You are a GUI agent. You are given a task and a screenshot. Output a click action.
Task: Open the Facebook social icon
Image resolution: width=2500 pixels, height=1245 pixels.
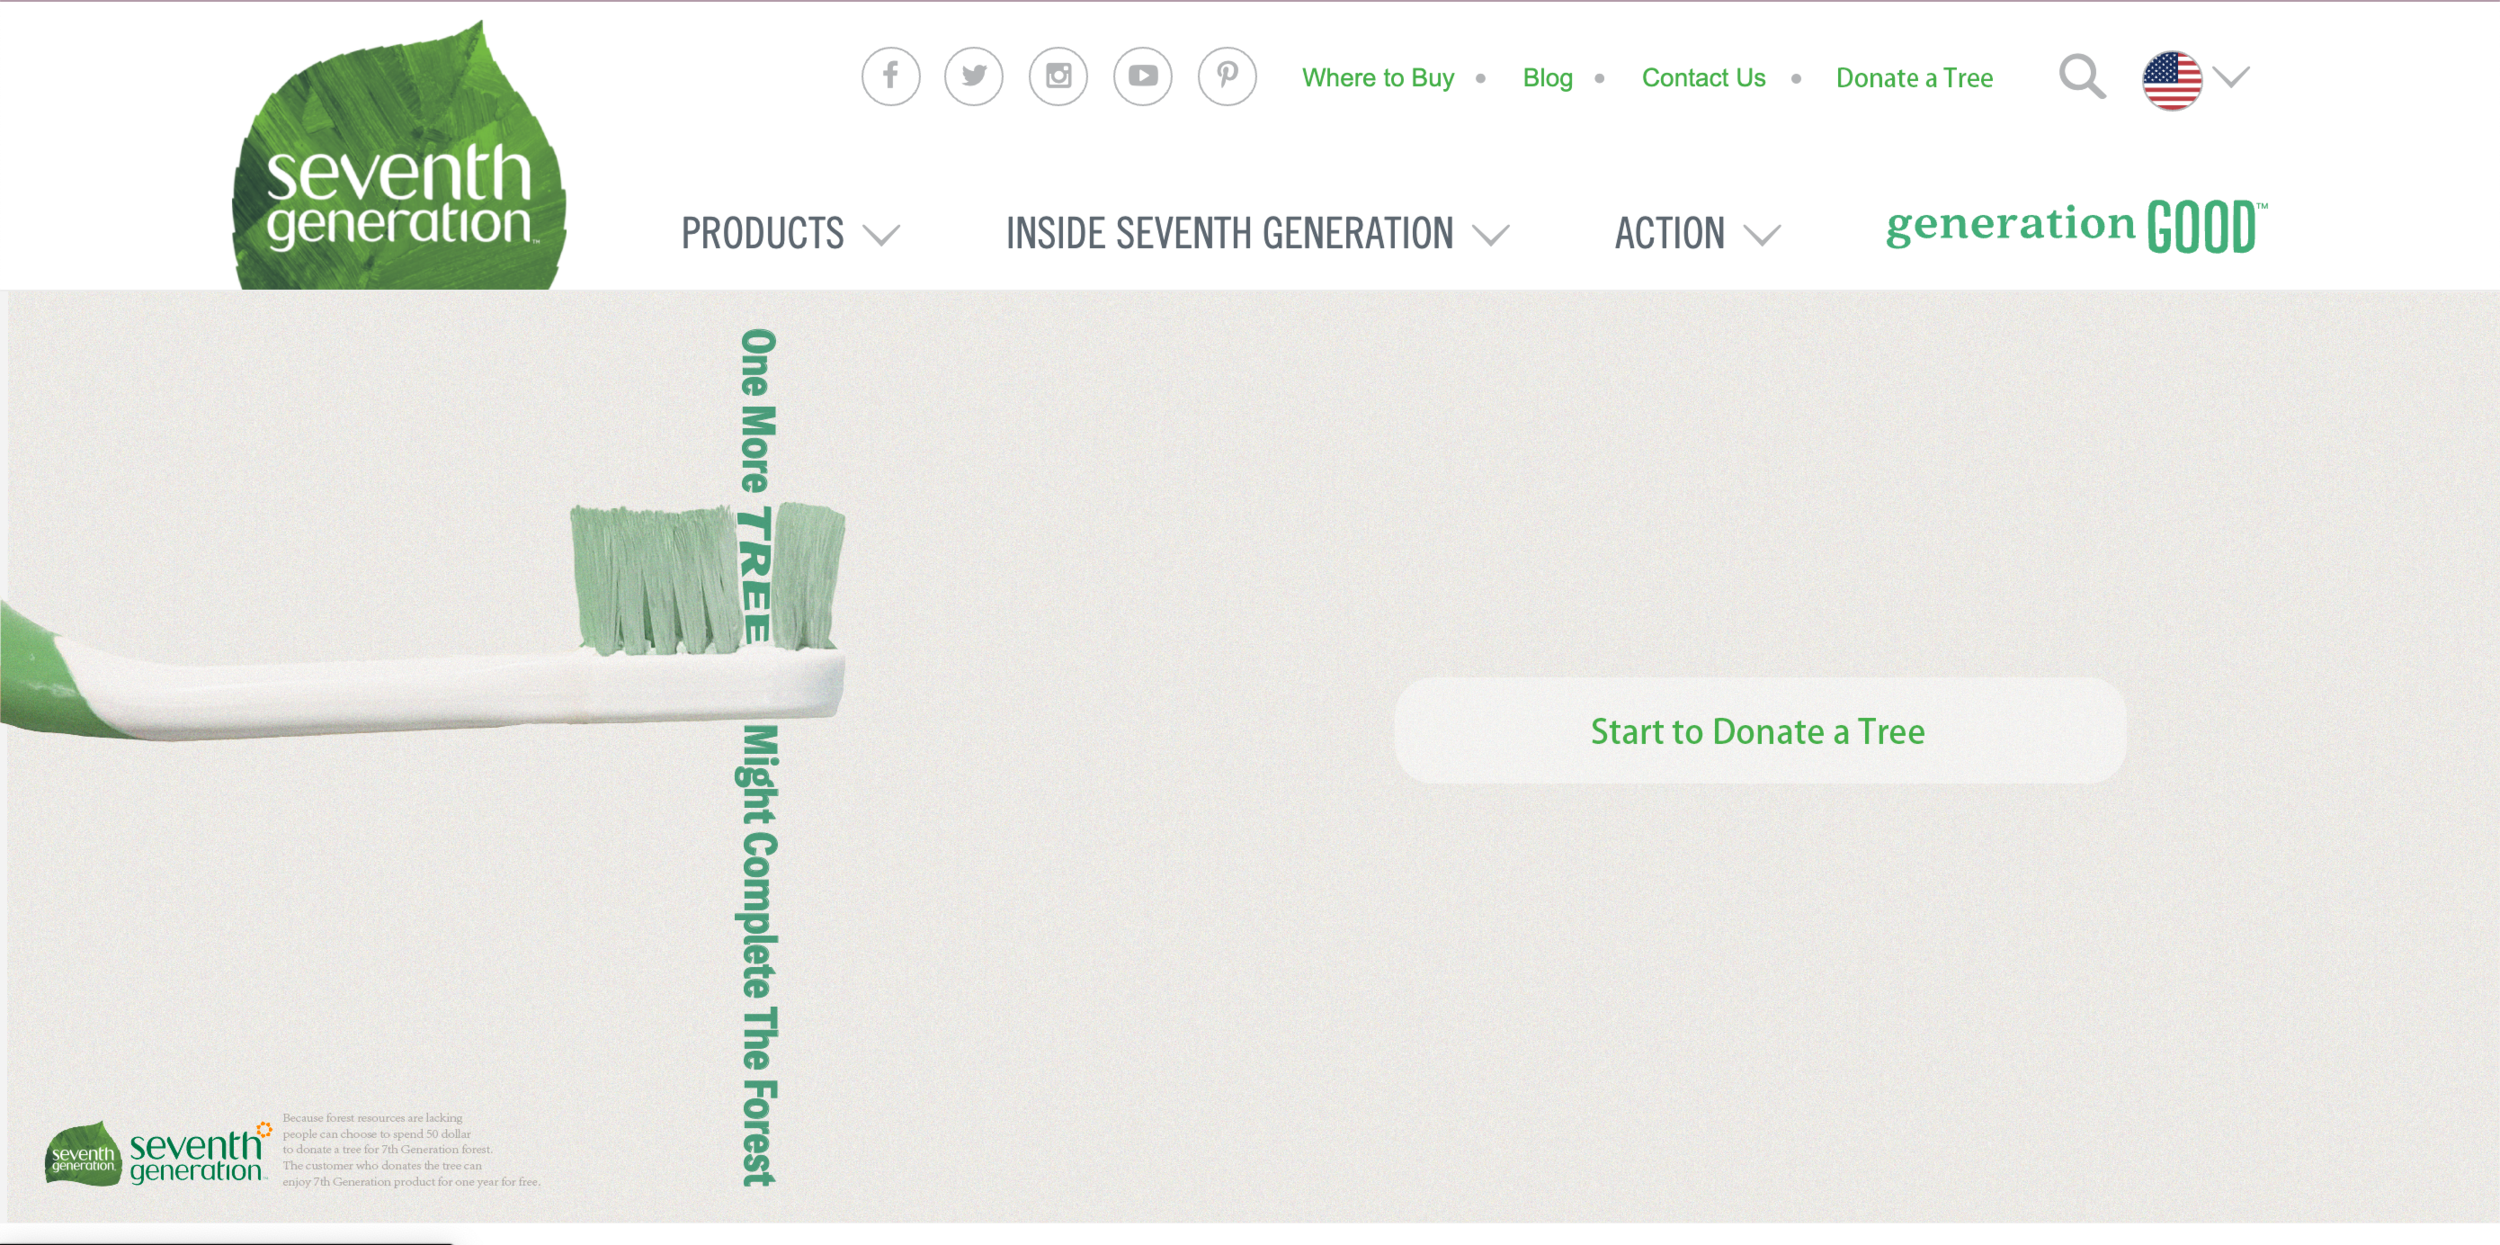(890, 76)
